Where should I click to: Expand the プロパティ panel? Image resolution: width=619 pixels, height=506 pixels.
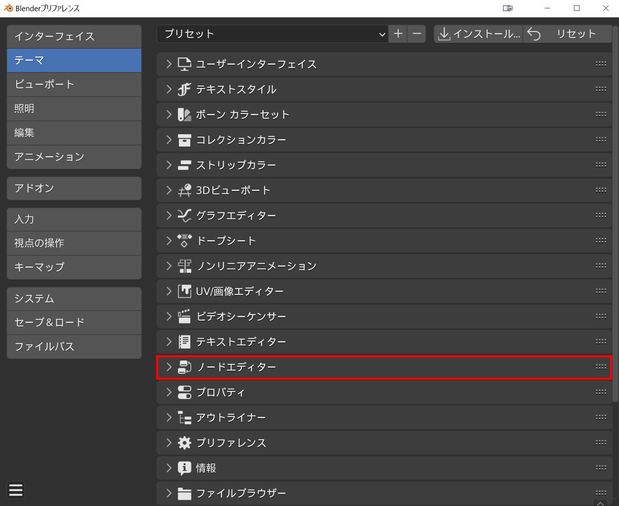tap(169, 392)
